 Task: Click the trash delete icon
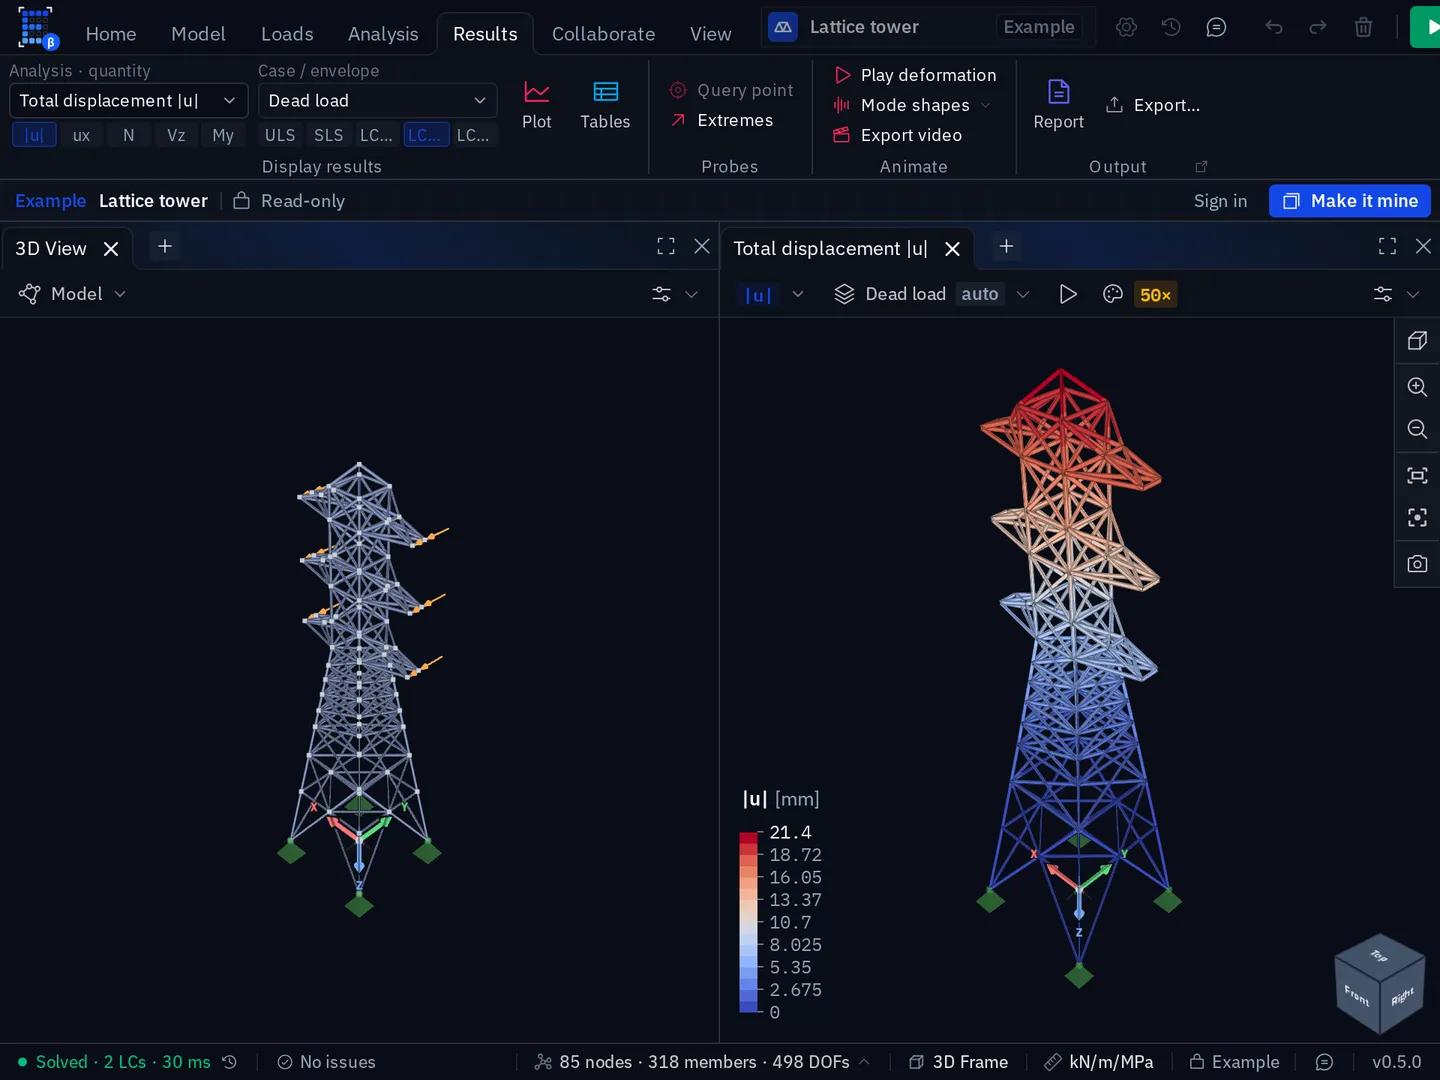coord(1363,27)
